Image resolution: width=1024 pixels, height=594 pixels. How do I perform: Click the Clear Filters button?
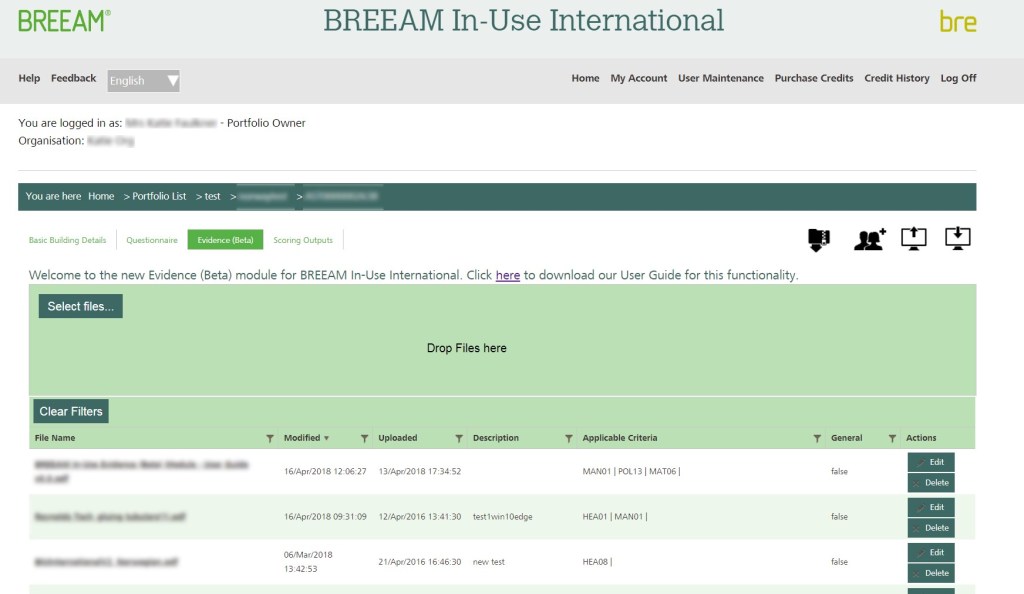pyautogui.click(x=71, y=411)
